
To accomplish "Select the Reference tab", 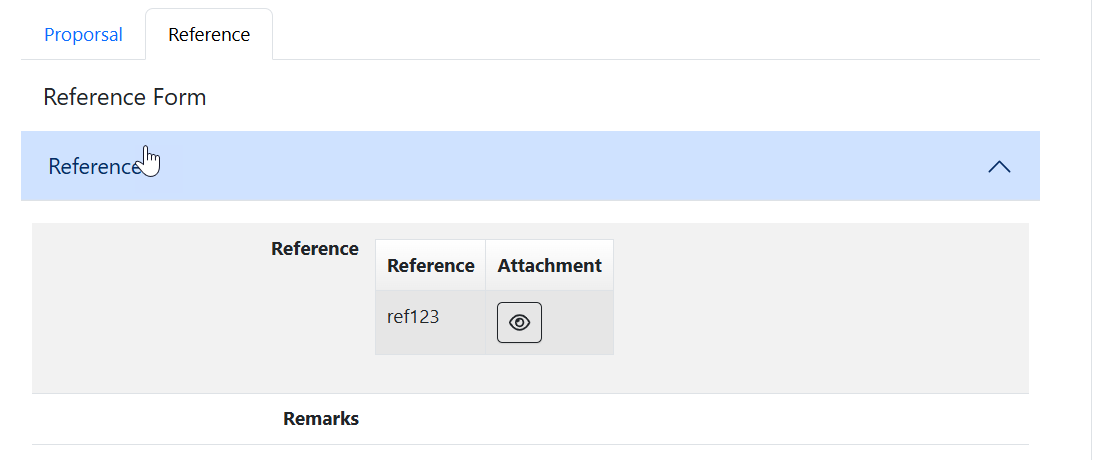I will 209,35.
